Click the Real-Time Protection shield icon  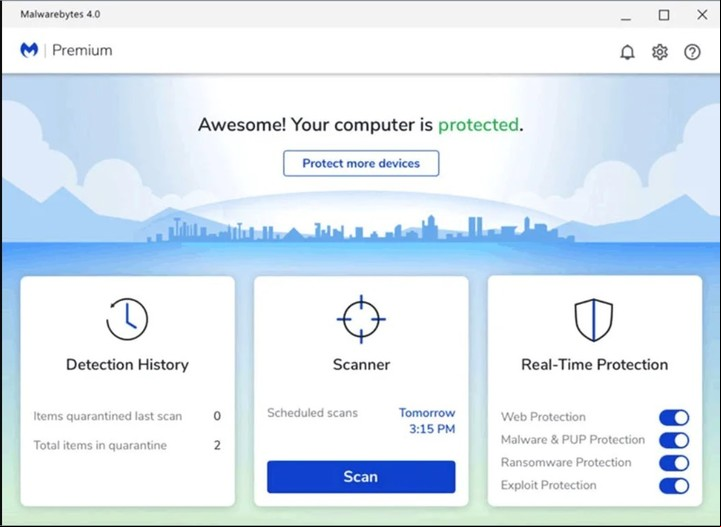594,320
